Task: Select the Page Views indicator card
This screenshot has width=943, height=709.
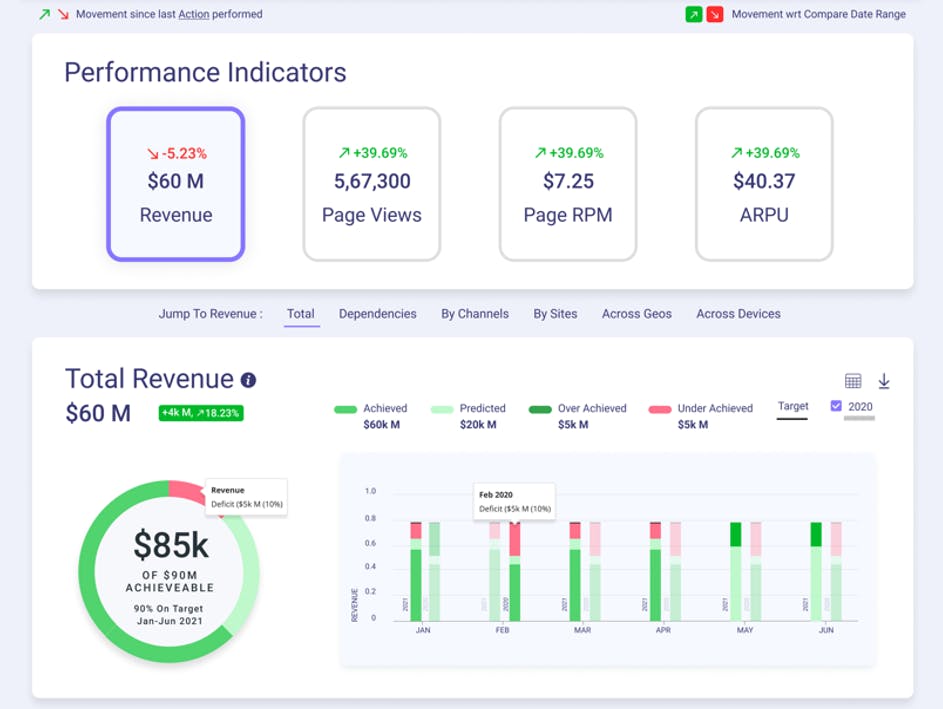Action: (372, 184)
